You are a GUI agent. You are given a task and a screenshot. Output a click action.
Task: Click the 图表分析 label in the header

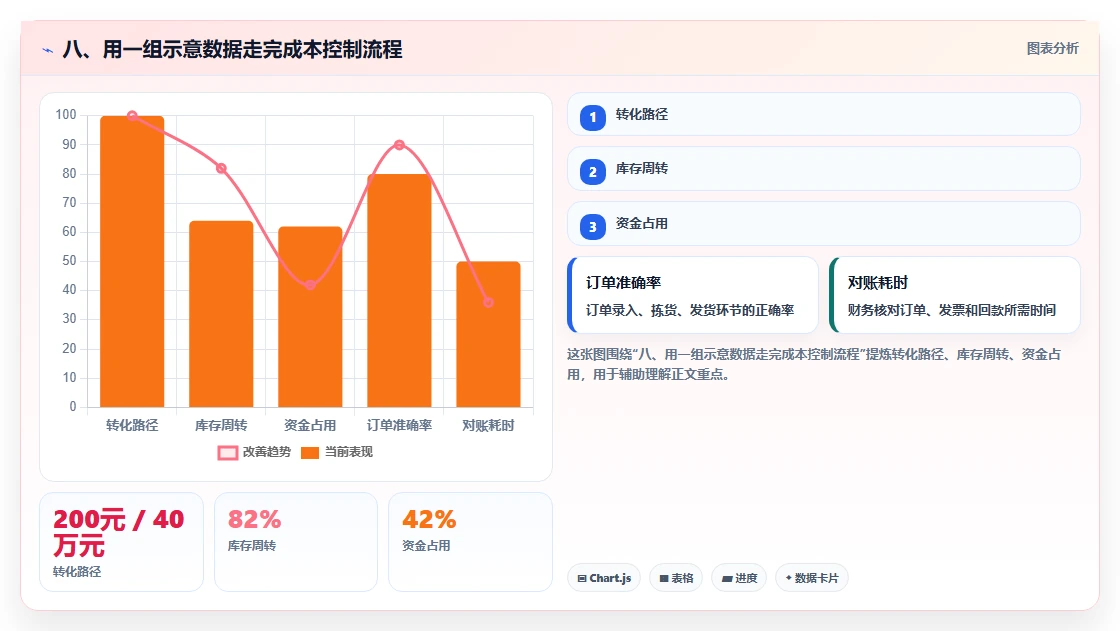pyautogui.click(x=1052, y=49)
